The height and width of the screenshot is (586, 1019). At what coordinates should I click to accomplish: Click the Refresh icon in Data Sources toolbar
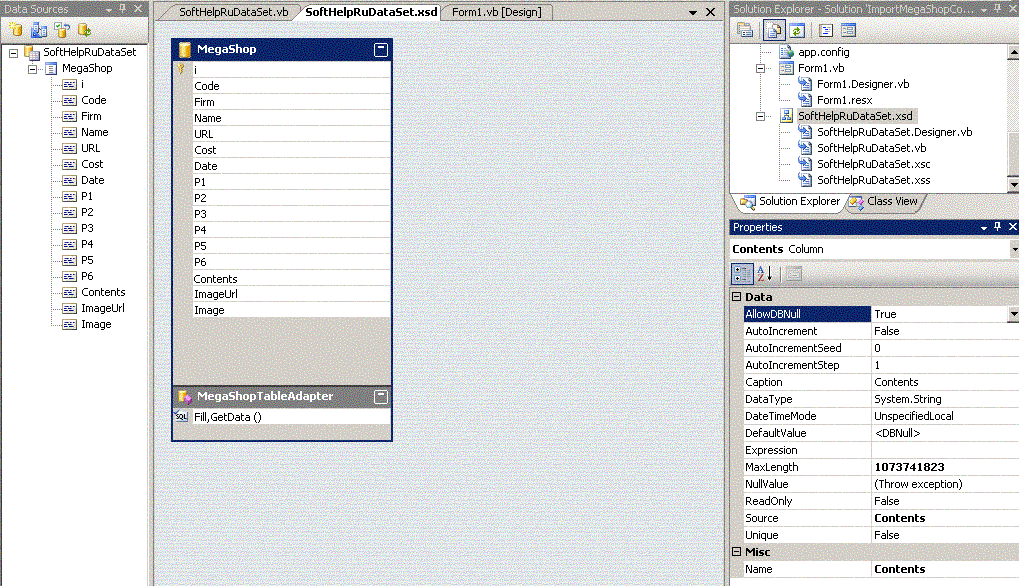tap(84, 30)
